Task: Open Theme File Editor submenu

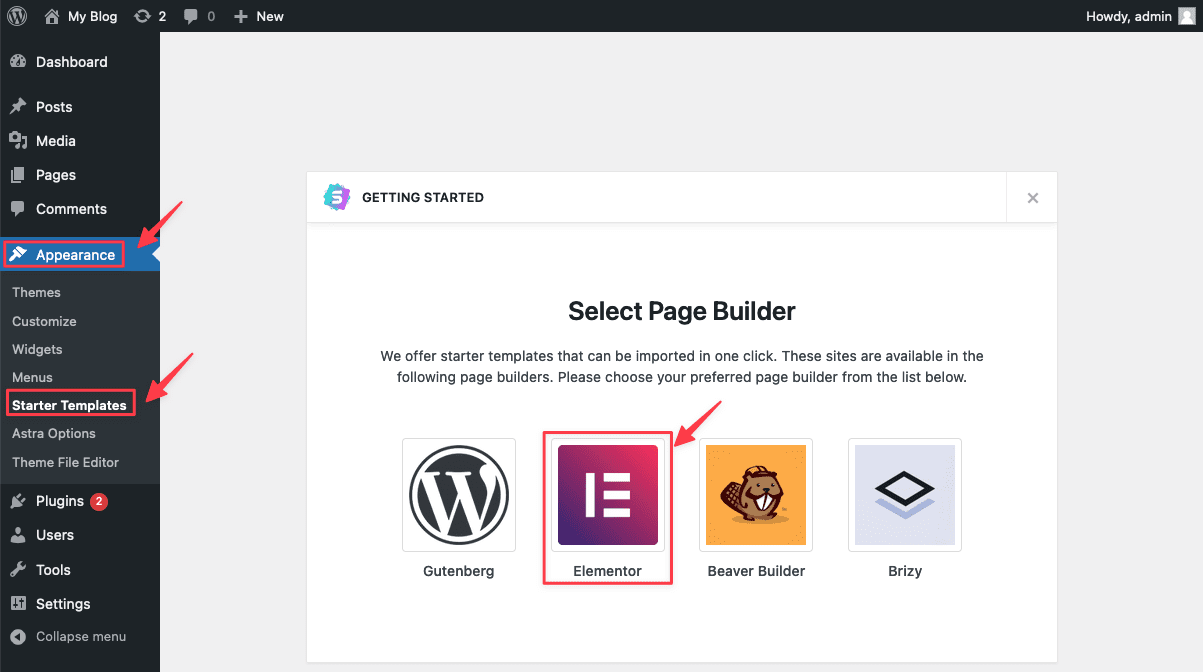Action: point(65,462)
